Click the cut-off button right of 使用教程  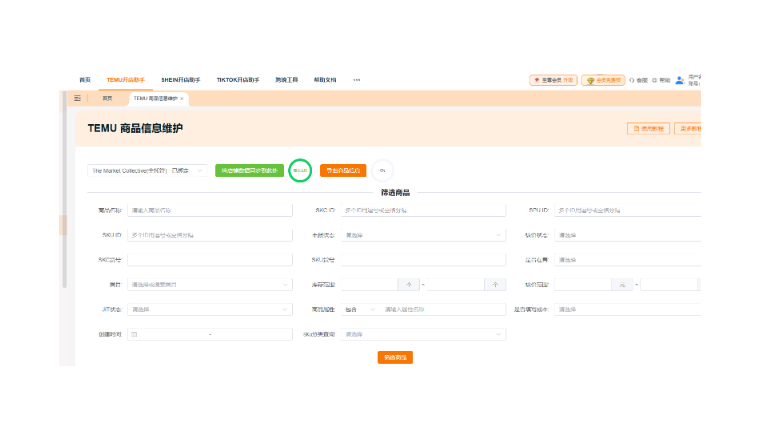(687, 128)
